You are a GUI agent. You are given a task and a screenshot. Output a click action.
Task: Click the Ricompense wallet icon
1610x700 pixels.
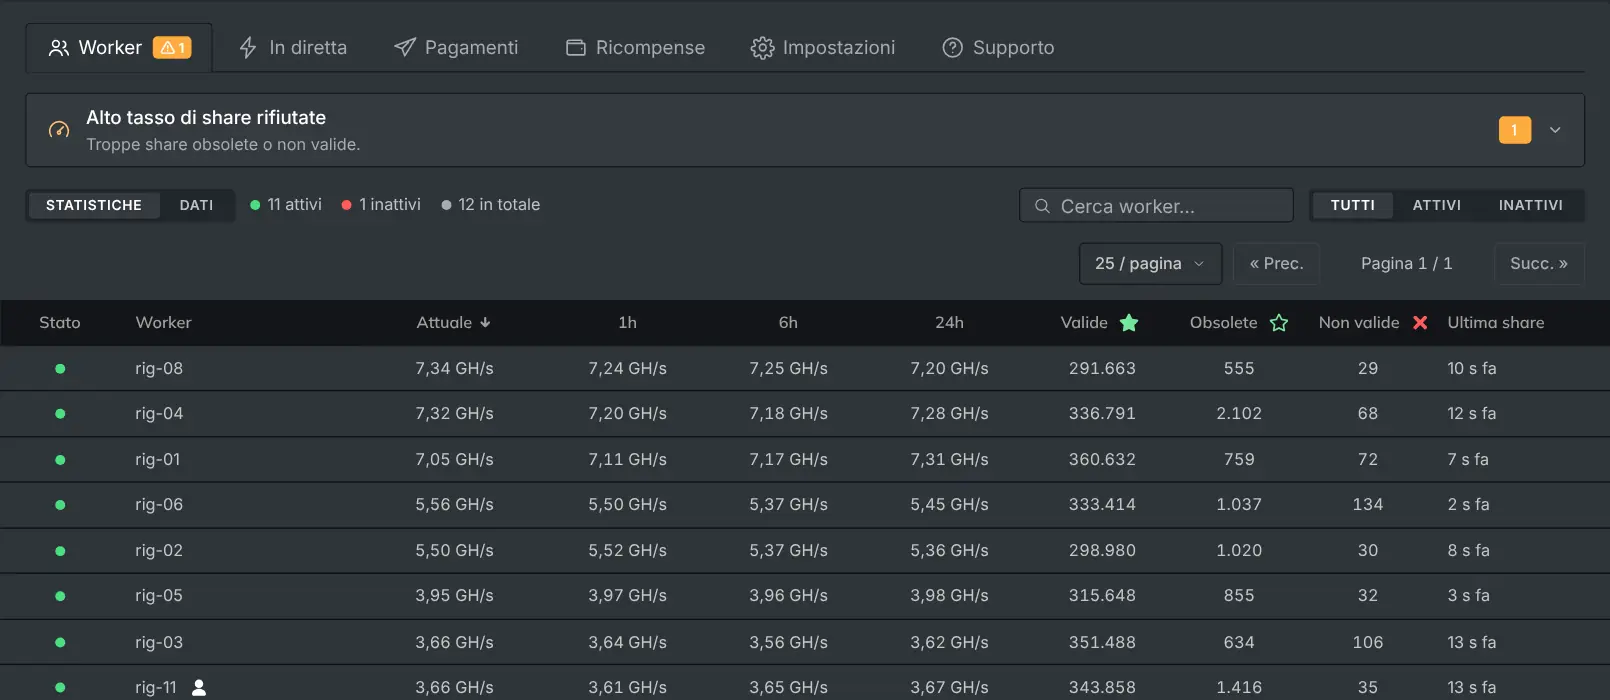point(576,48)
